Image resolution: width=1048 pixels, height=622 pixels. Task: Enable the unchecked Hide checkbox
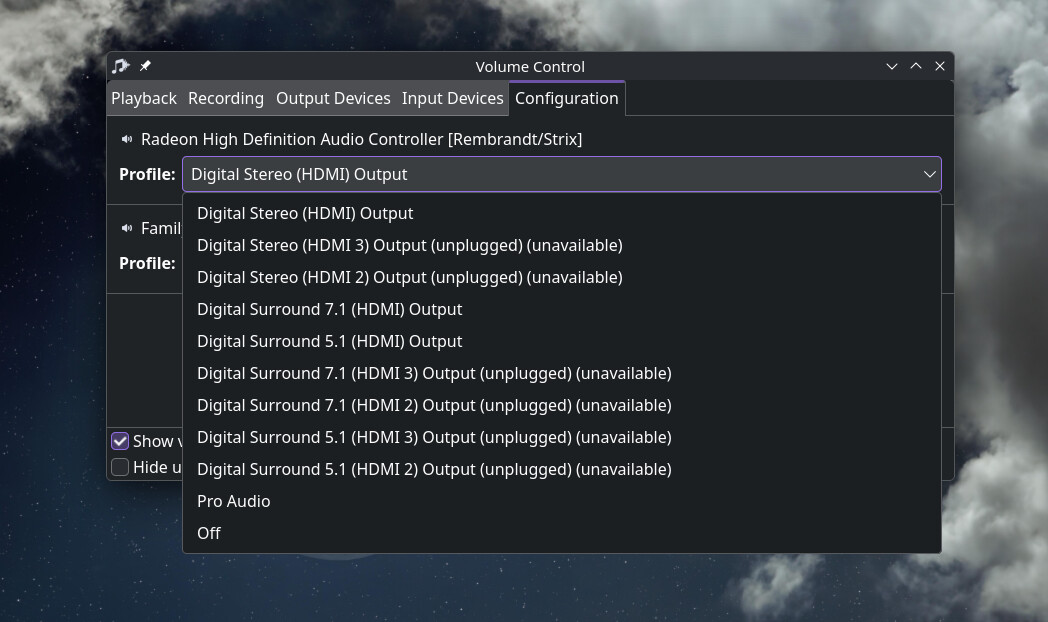coord(120,467)
